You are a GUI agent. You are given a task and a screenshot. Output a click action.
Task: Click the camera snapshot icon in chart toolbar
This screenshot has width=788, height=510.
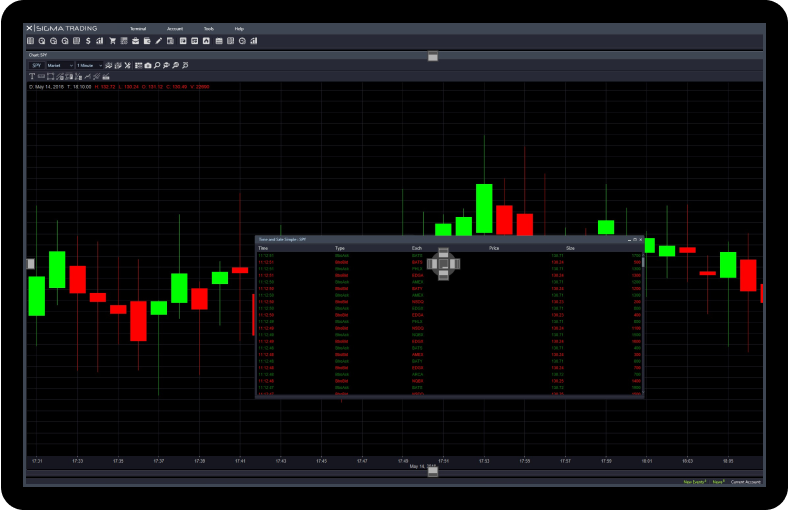pos(147,65)
